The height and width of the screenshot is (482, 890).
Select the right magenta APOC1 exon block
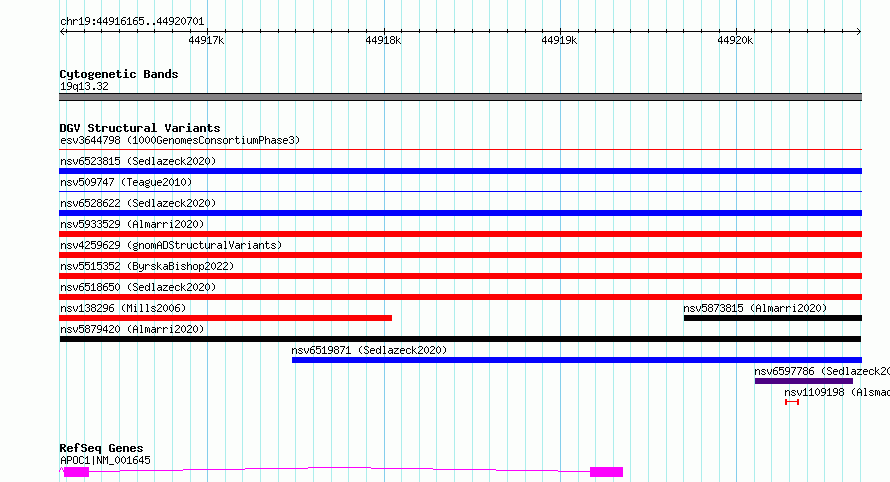coord(606,472)
